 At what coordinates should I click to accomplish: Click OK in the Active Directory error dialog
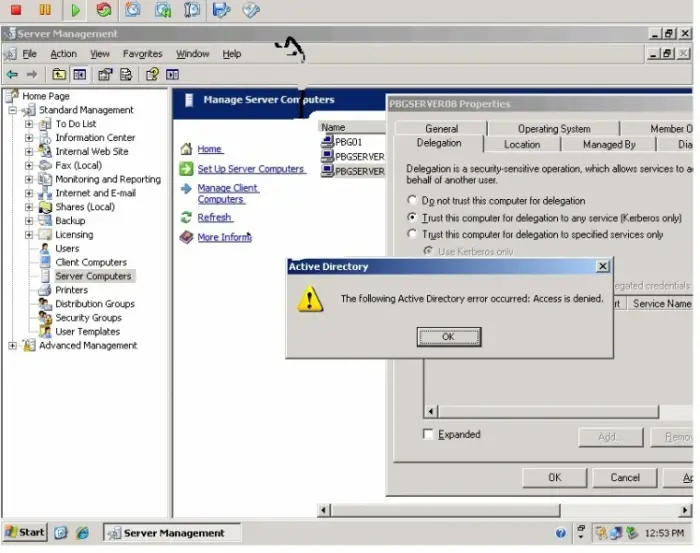(x=449, y=337)
